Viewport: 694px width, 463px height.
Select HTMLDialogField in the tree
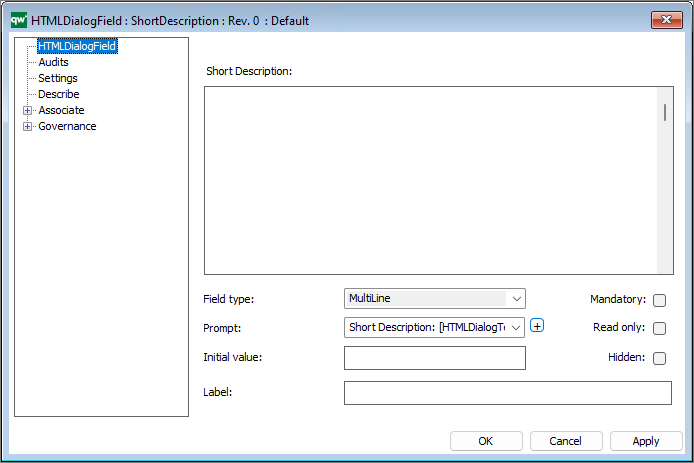77,46
